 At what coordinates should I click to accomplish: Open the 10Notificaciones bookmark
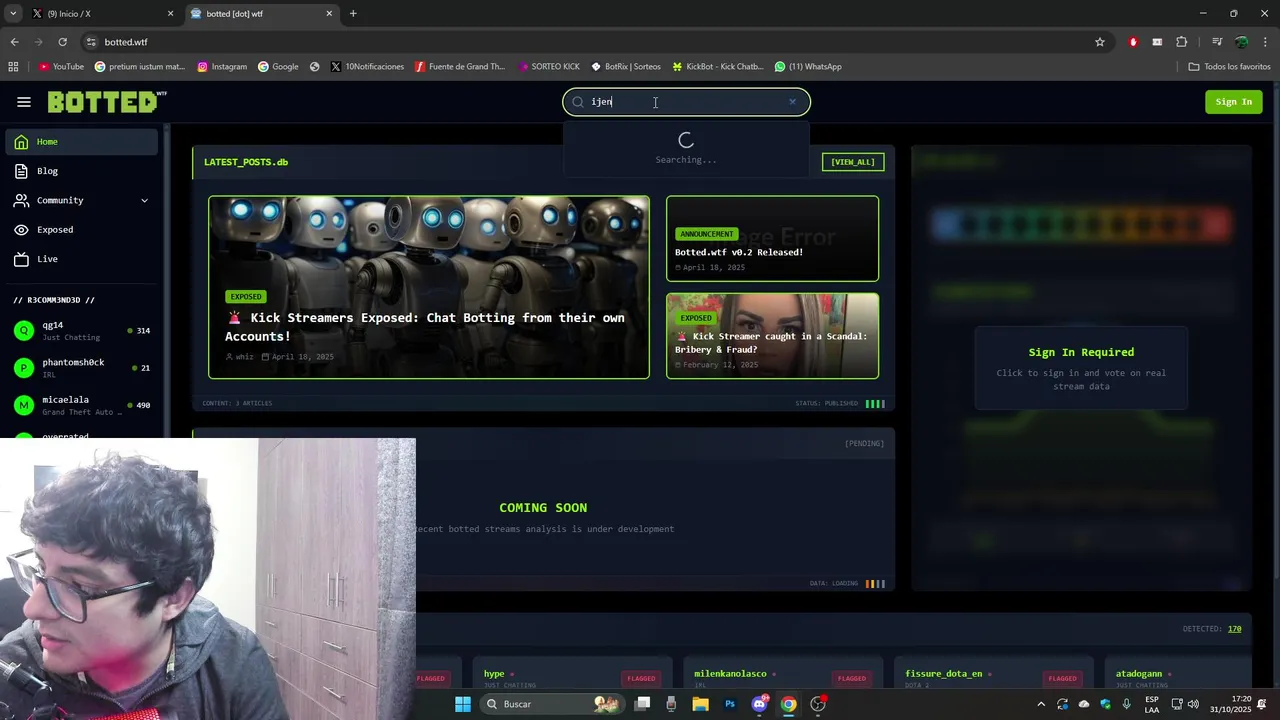click(367, 67)
